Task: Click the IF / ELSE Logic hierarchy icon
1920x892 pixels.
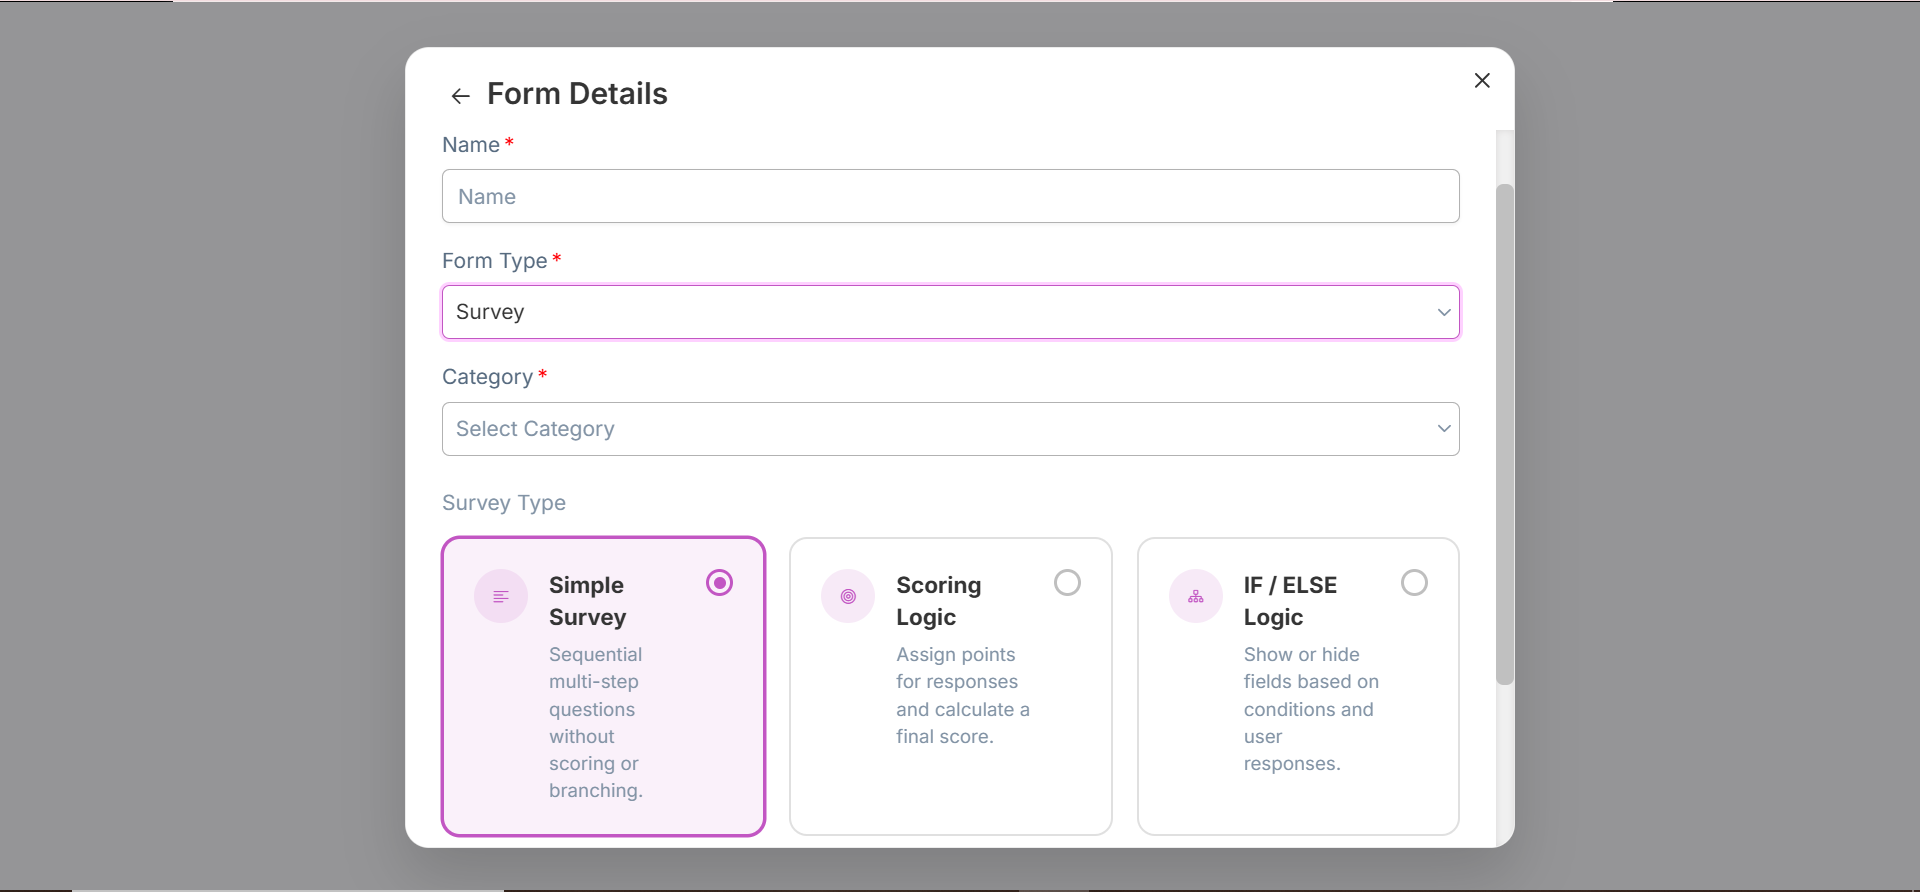Action: point(1196,596)
